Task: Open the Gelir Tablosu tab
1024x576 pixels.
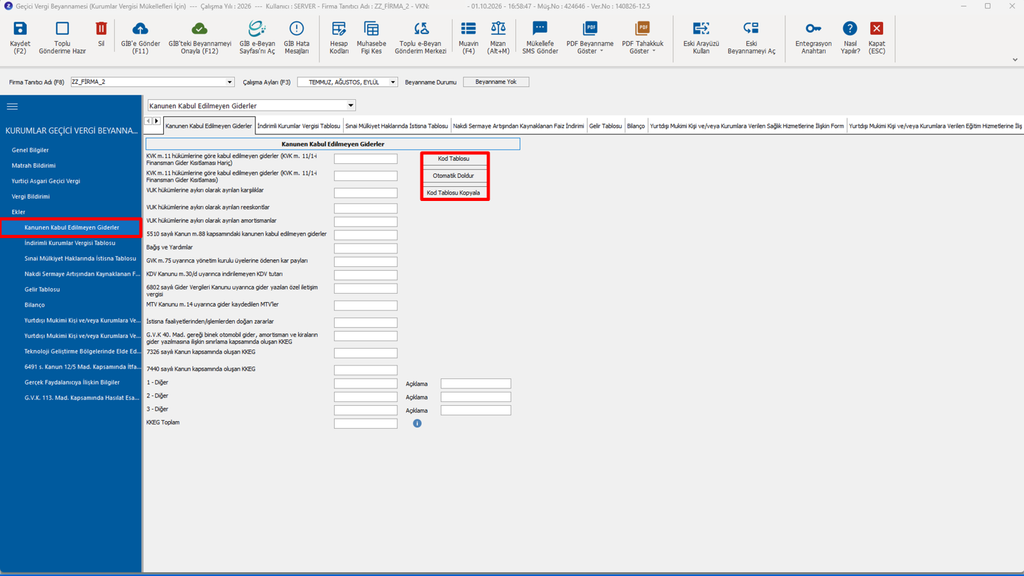Action: pos(605,126)
